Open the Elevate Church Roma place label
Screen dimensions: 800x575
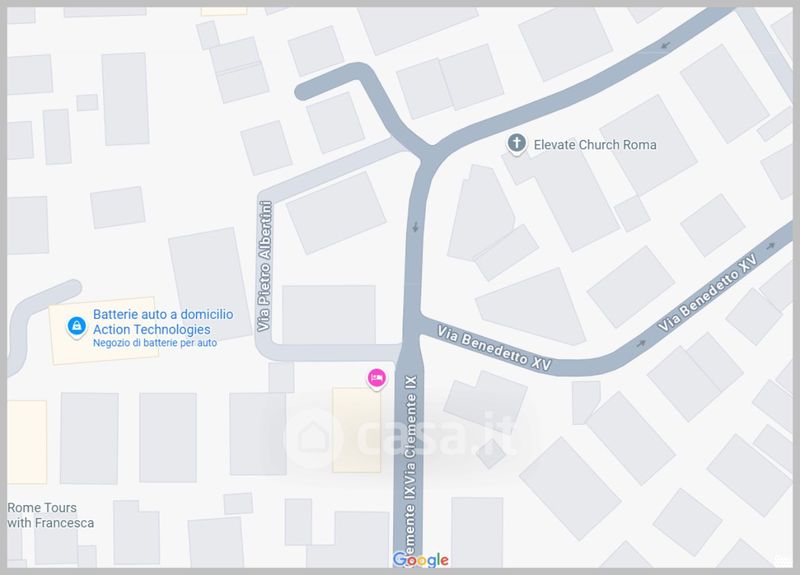(595, 145)
